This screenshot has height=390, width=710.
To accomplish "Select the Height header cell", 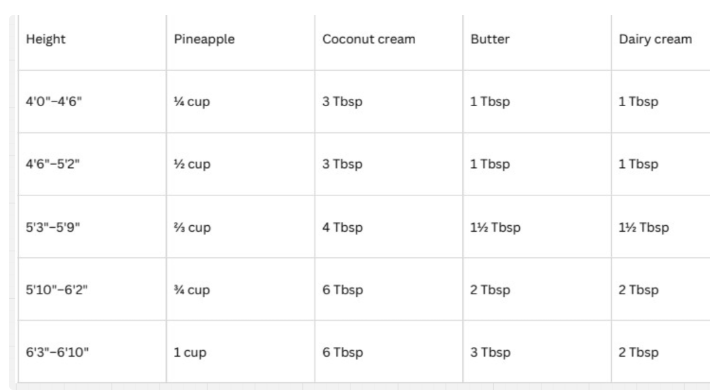I will pyautogui.click(x=92, y=43).
